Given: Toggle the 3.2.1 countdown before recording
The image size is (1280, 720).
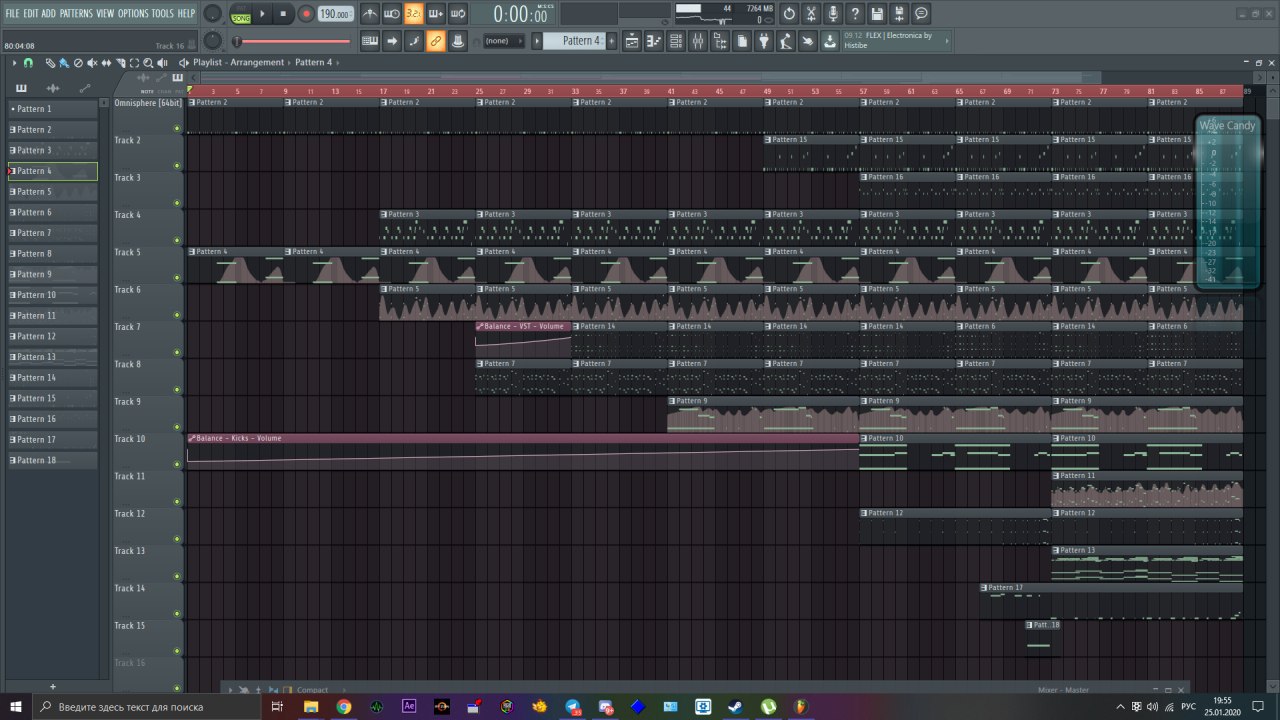Looking at the screenshot, I should [x=414, y=14].
